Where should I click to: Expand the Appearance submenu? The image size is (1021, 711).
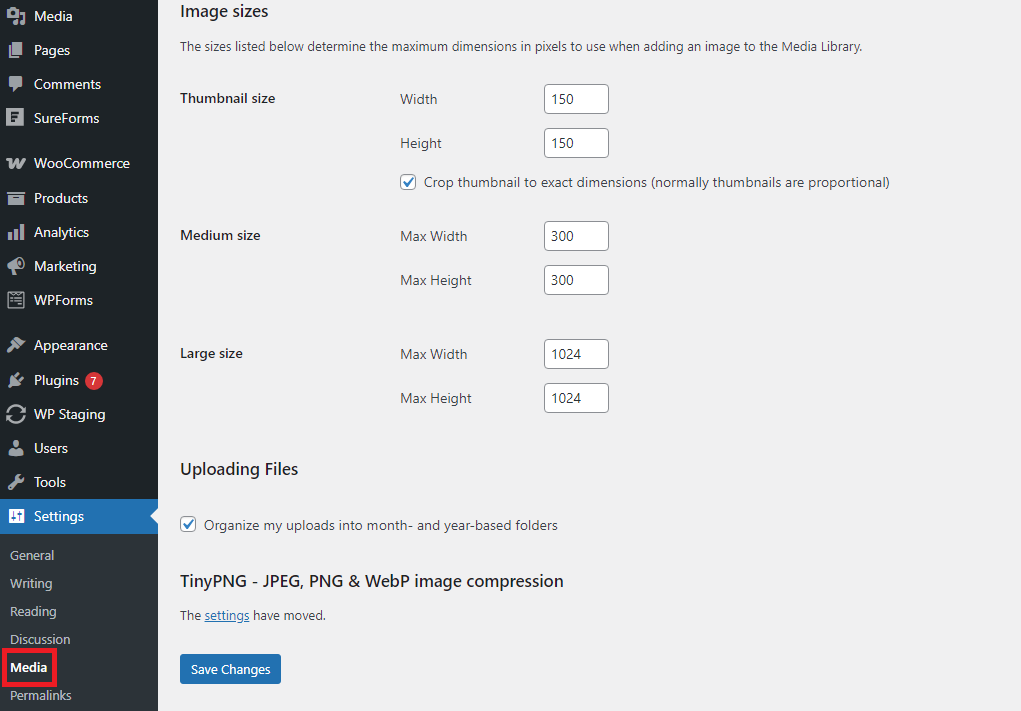[72, 345]
